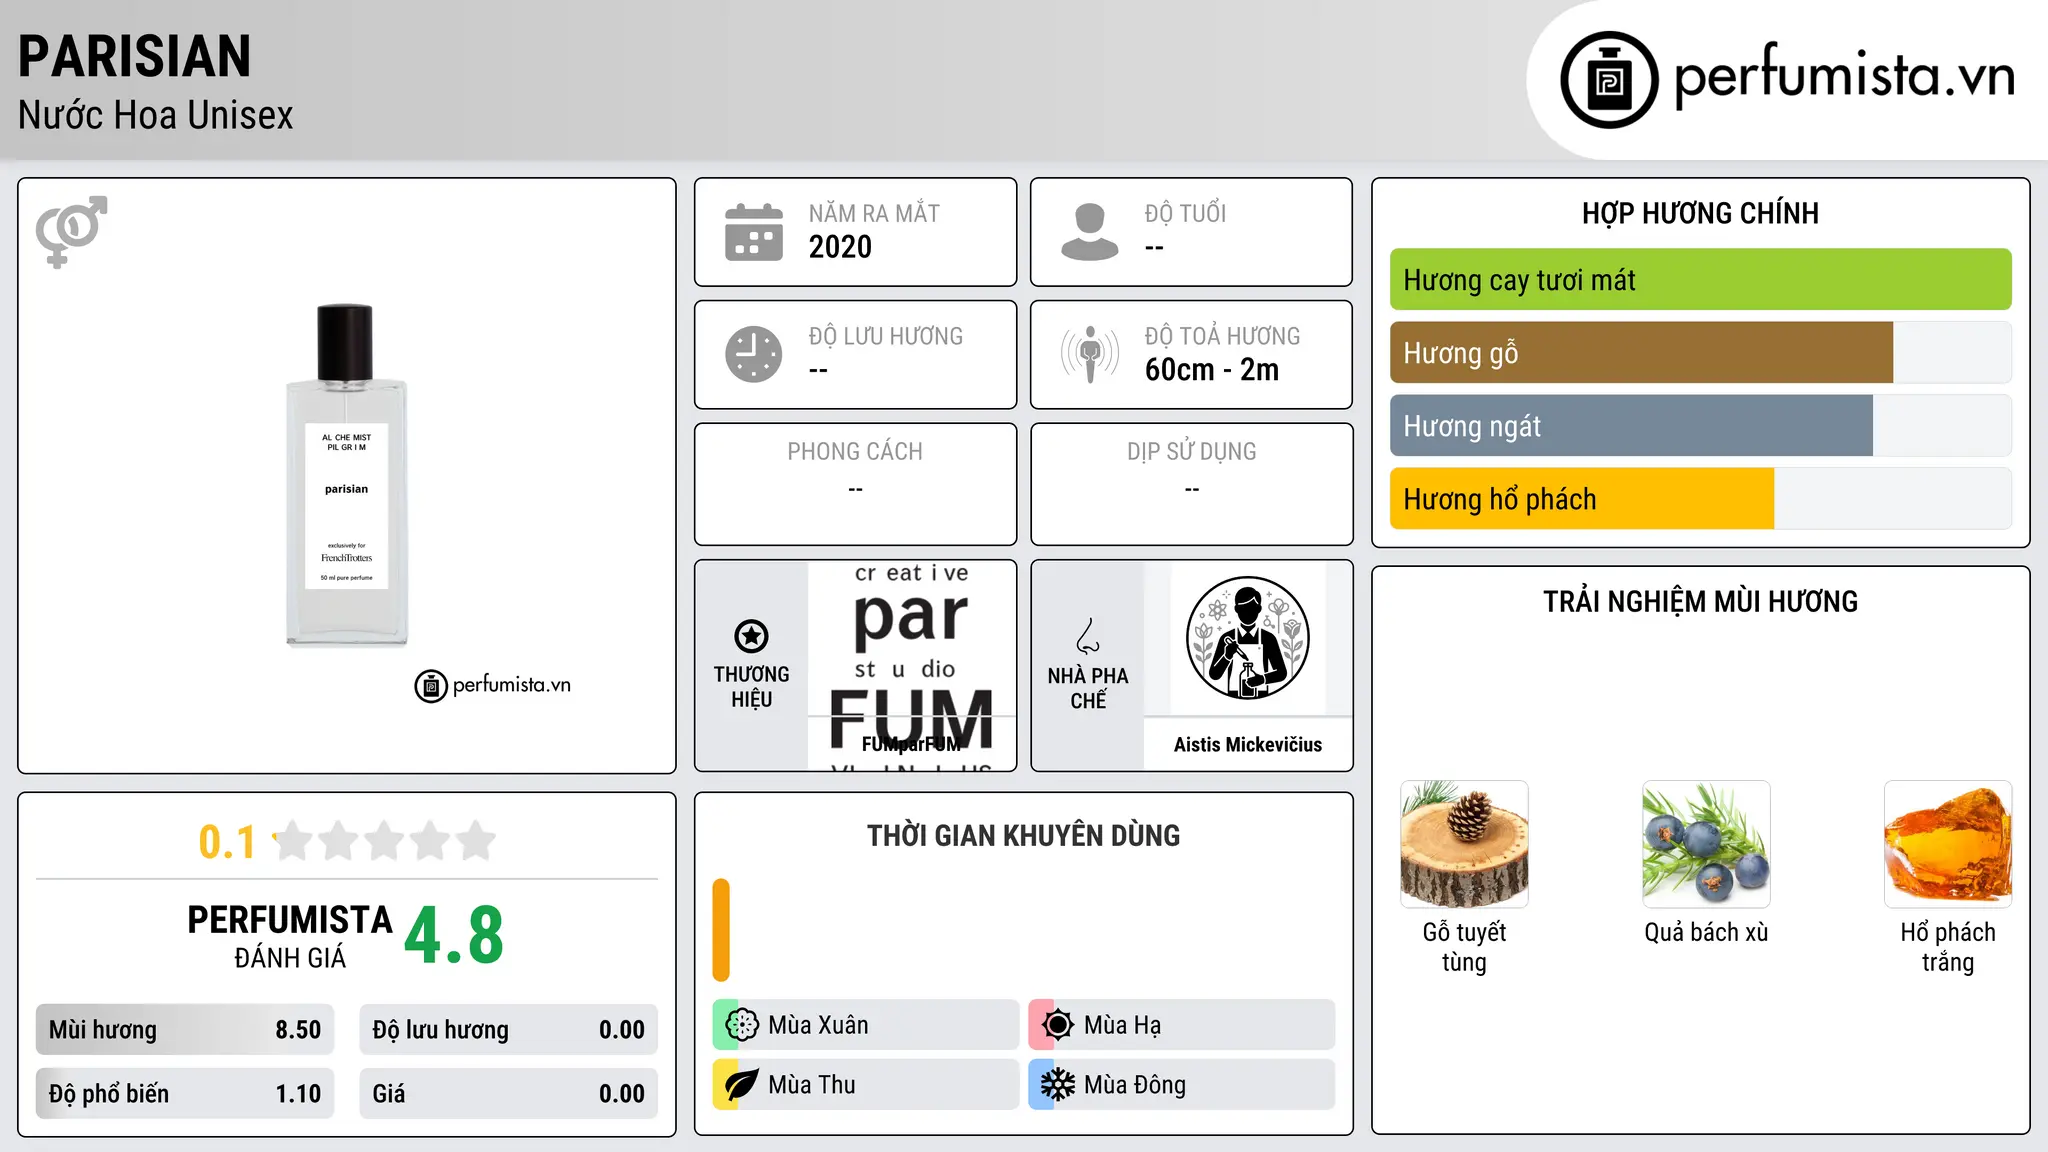
Task: Click the sillage icon beside Độ toả hương
Action: click(x=1090, y=354)
